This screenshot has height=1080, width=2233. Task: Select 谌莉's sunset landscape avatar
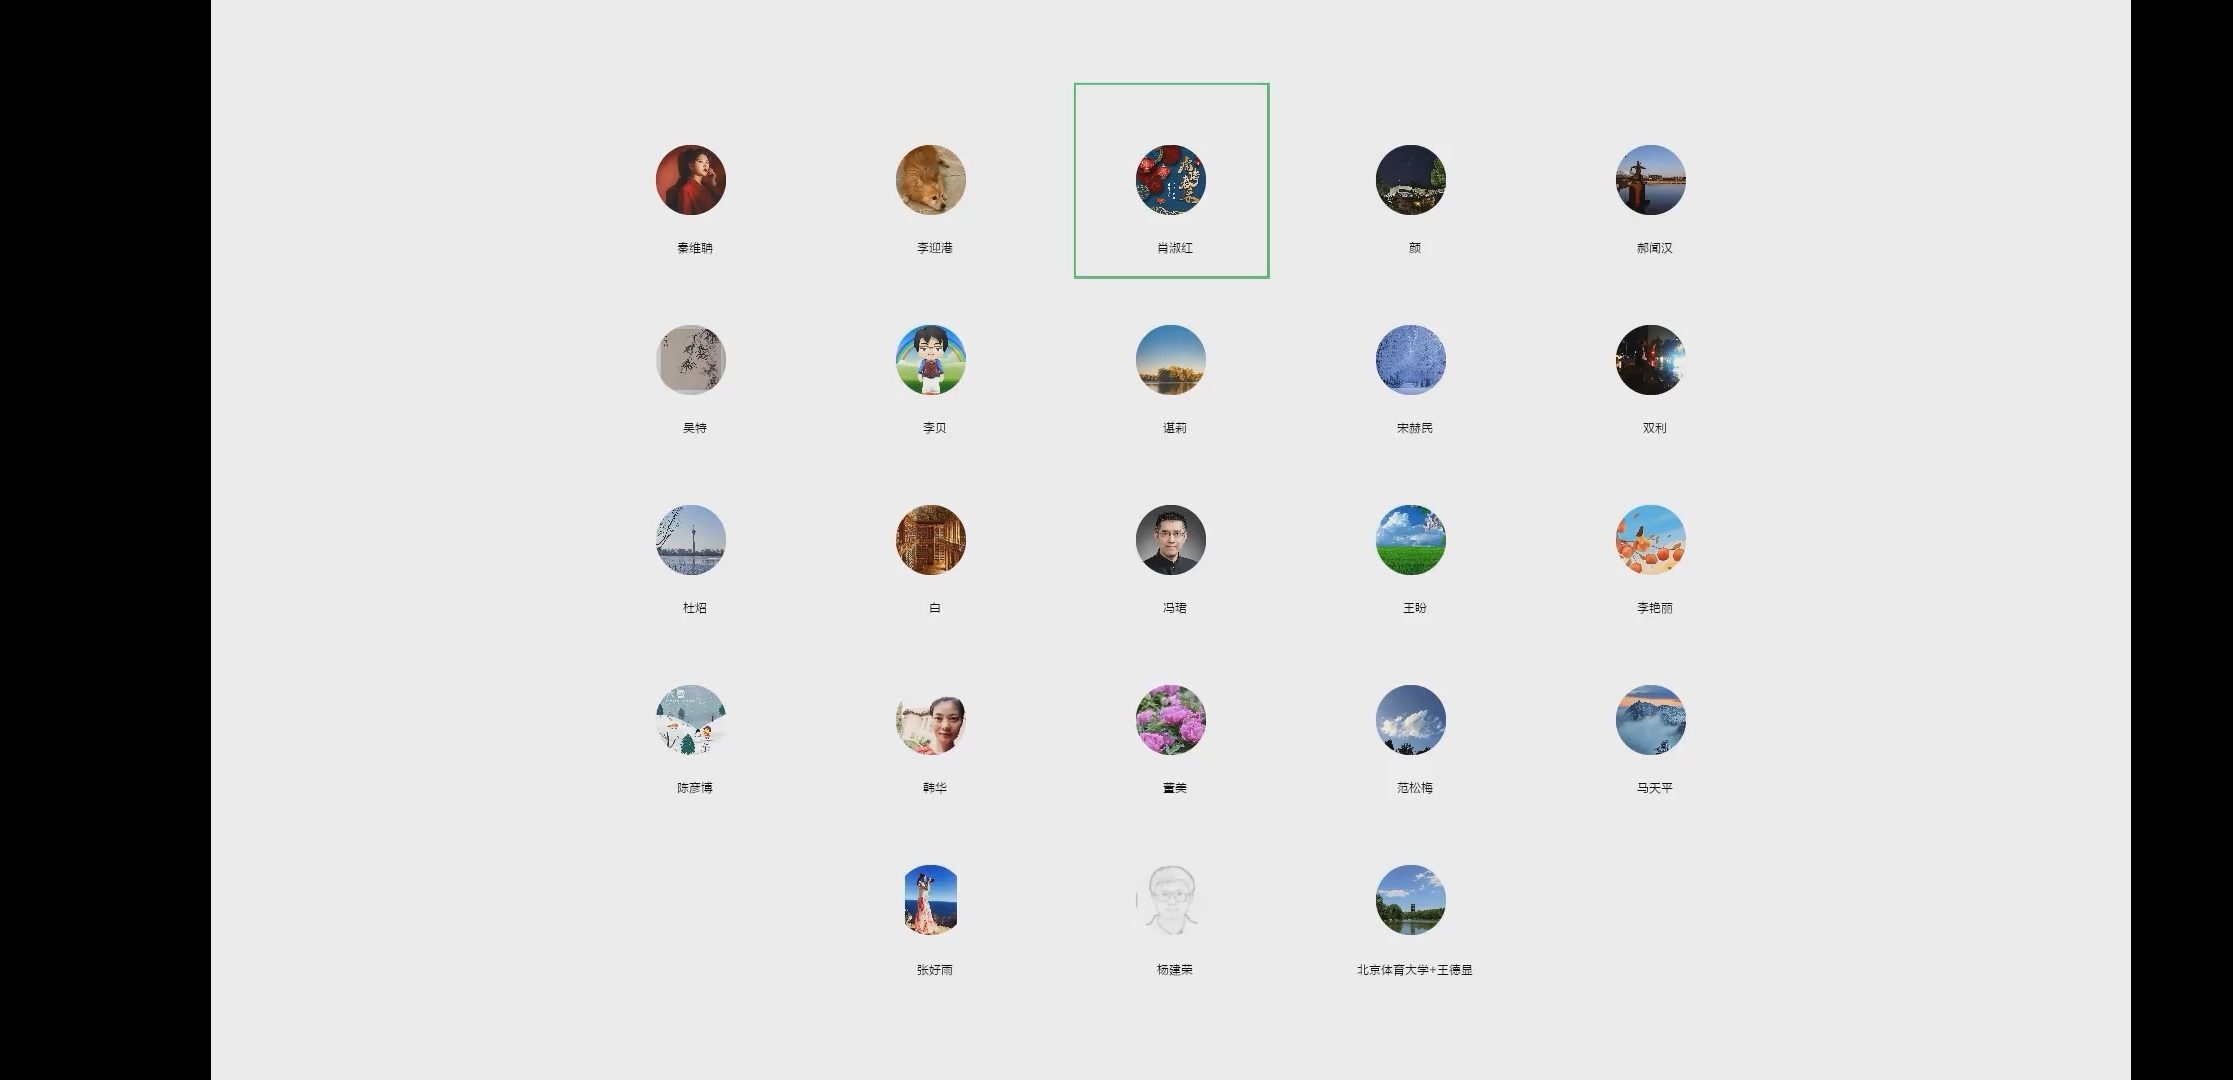(1170, 360)
